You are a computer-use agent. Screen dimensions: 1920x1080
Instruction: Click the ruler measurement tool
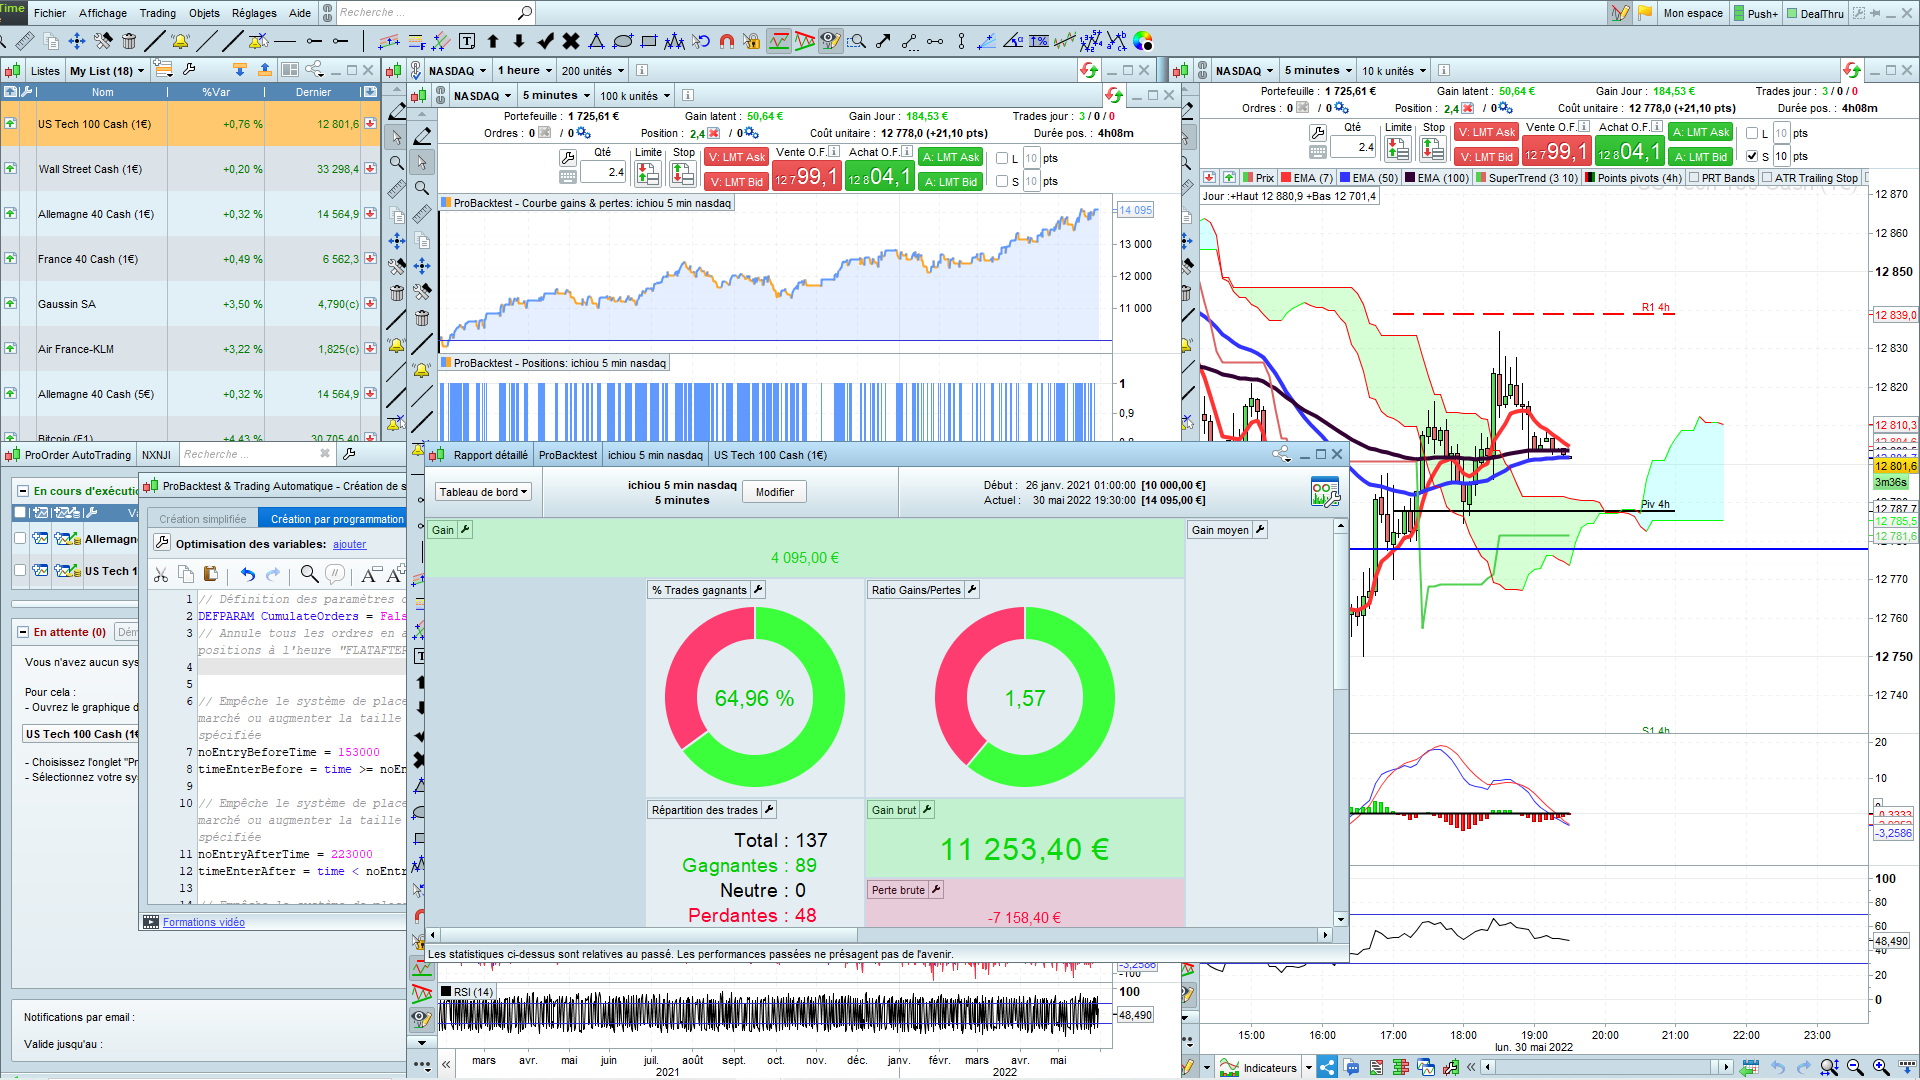point(25,41)
